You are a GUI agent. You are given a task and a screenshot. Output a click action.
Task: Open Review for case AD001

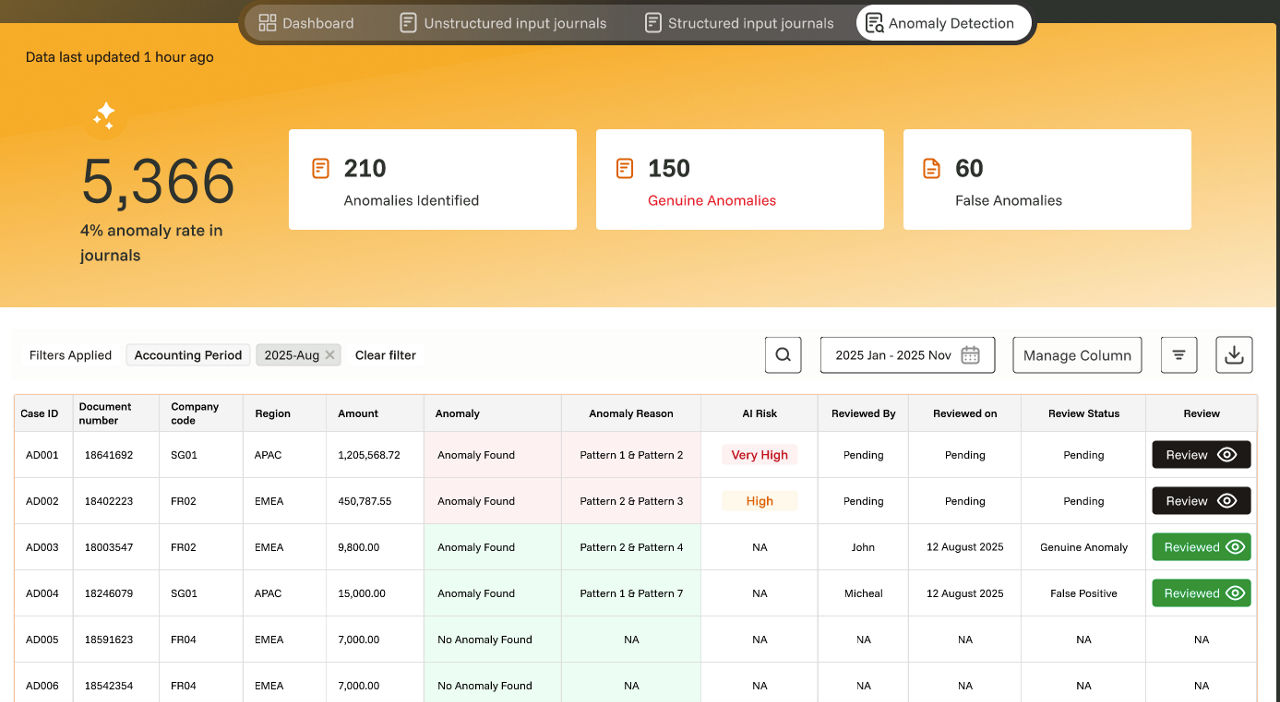point(1201,455)
